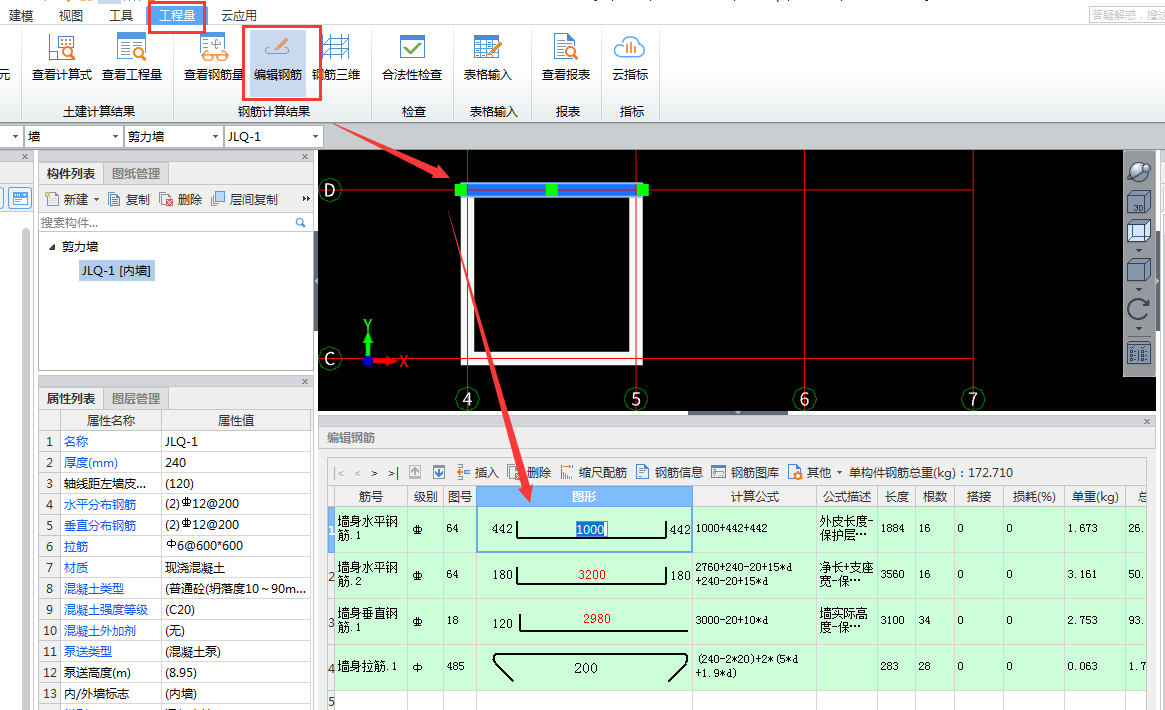Open the 视图 ribbon tab

[71, 16]
